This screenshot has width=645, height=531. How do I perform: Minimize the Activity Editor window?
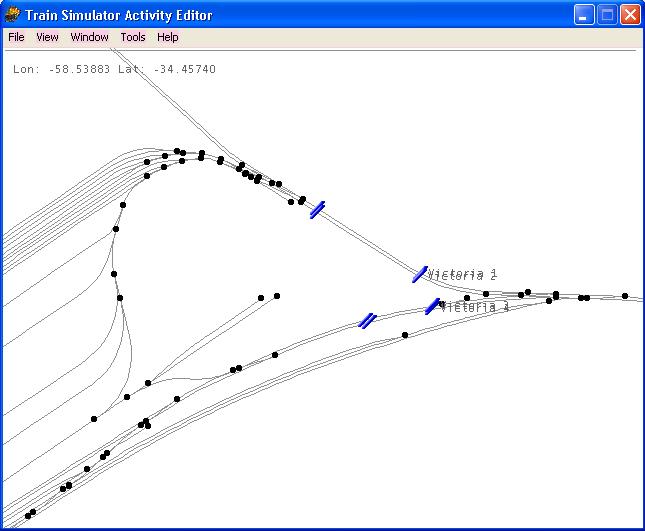click(584, 15)
